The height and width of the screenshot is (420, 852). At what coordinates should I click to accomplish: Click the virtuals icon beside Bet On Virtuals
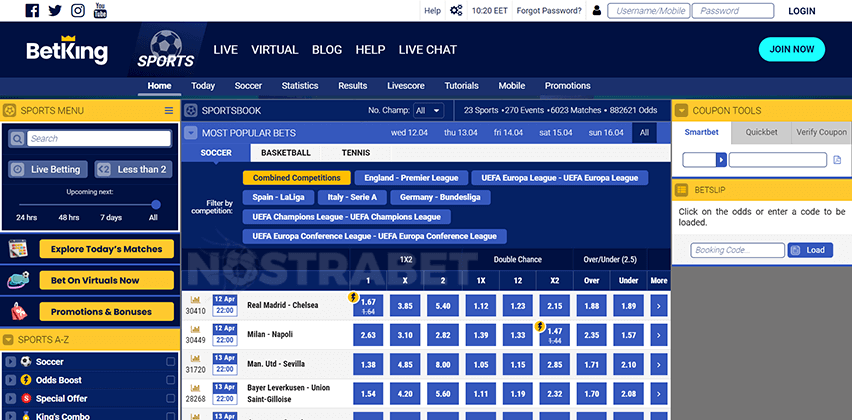[x=18, y=280]
